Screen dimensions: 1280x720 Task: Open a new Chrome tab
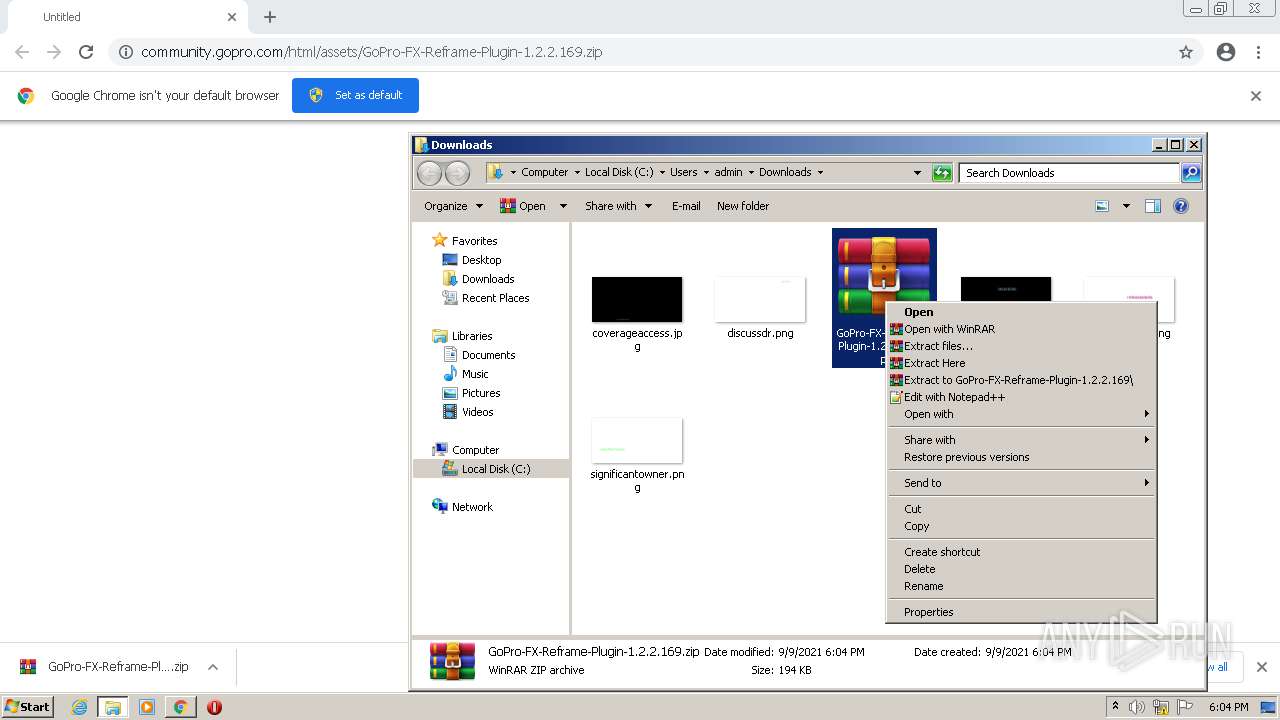270,17
